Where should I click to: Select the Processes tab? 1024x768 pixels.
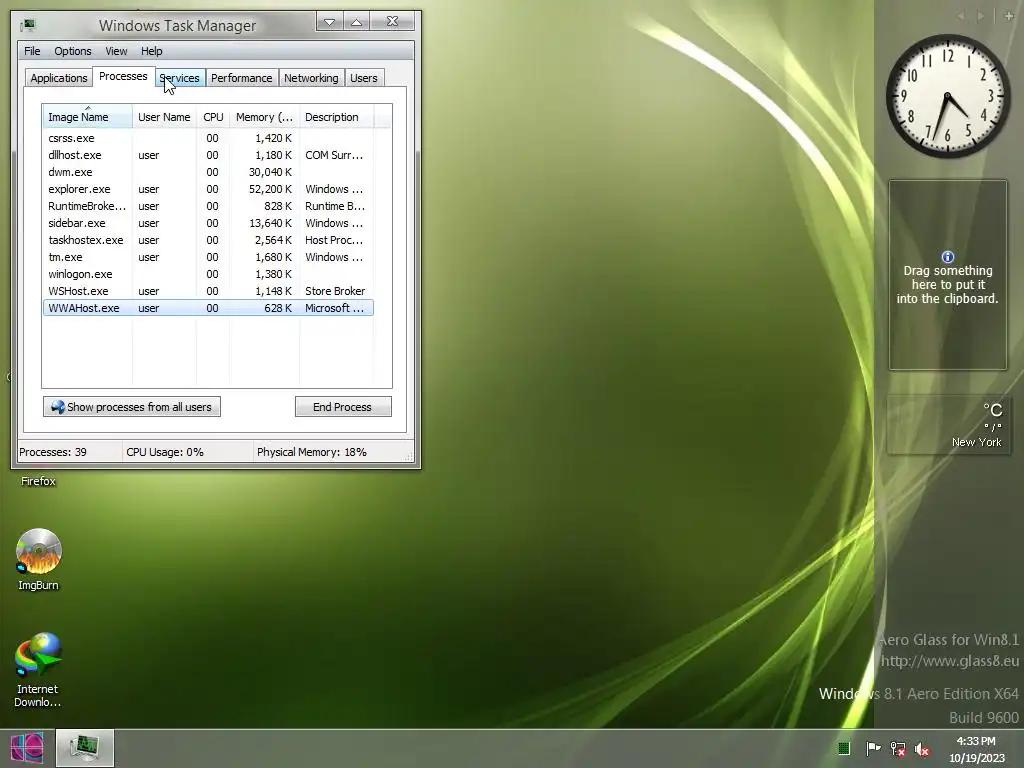(123, 76)
